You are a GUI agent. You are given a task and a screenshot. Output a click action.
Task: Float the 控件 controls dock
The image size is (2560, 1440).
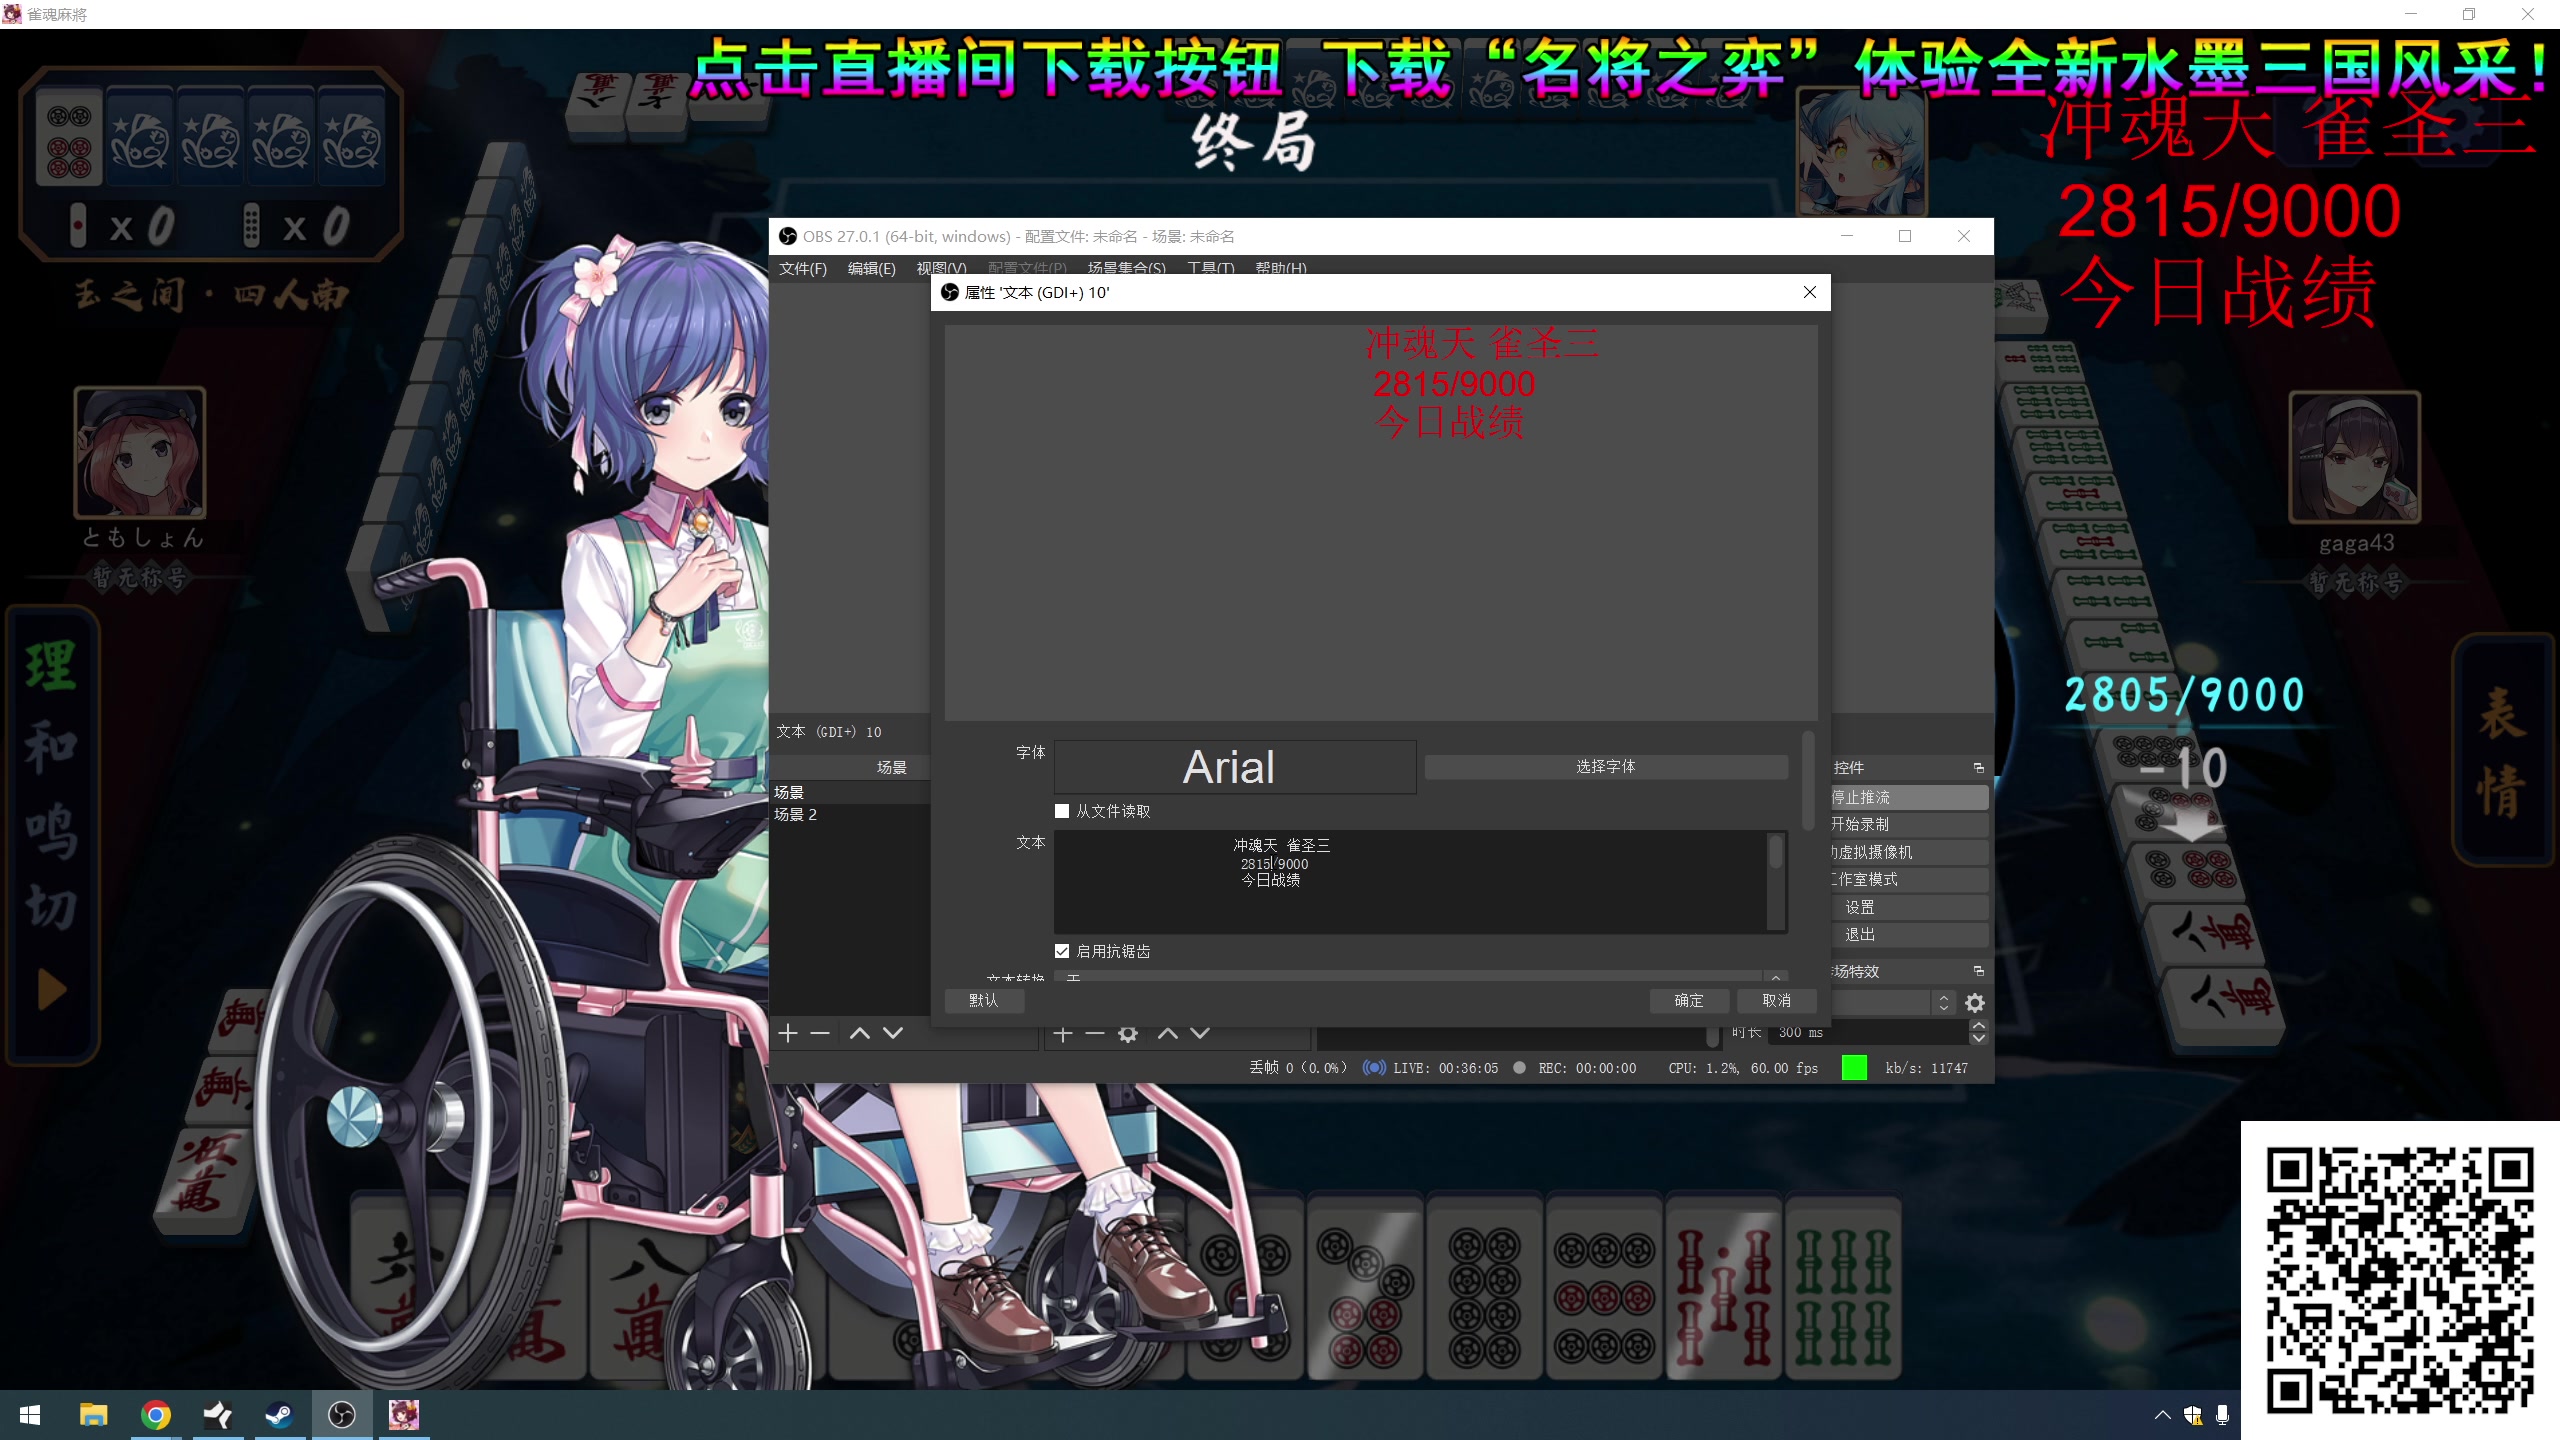pos(1978,767)
